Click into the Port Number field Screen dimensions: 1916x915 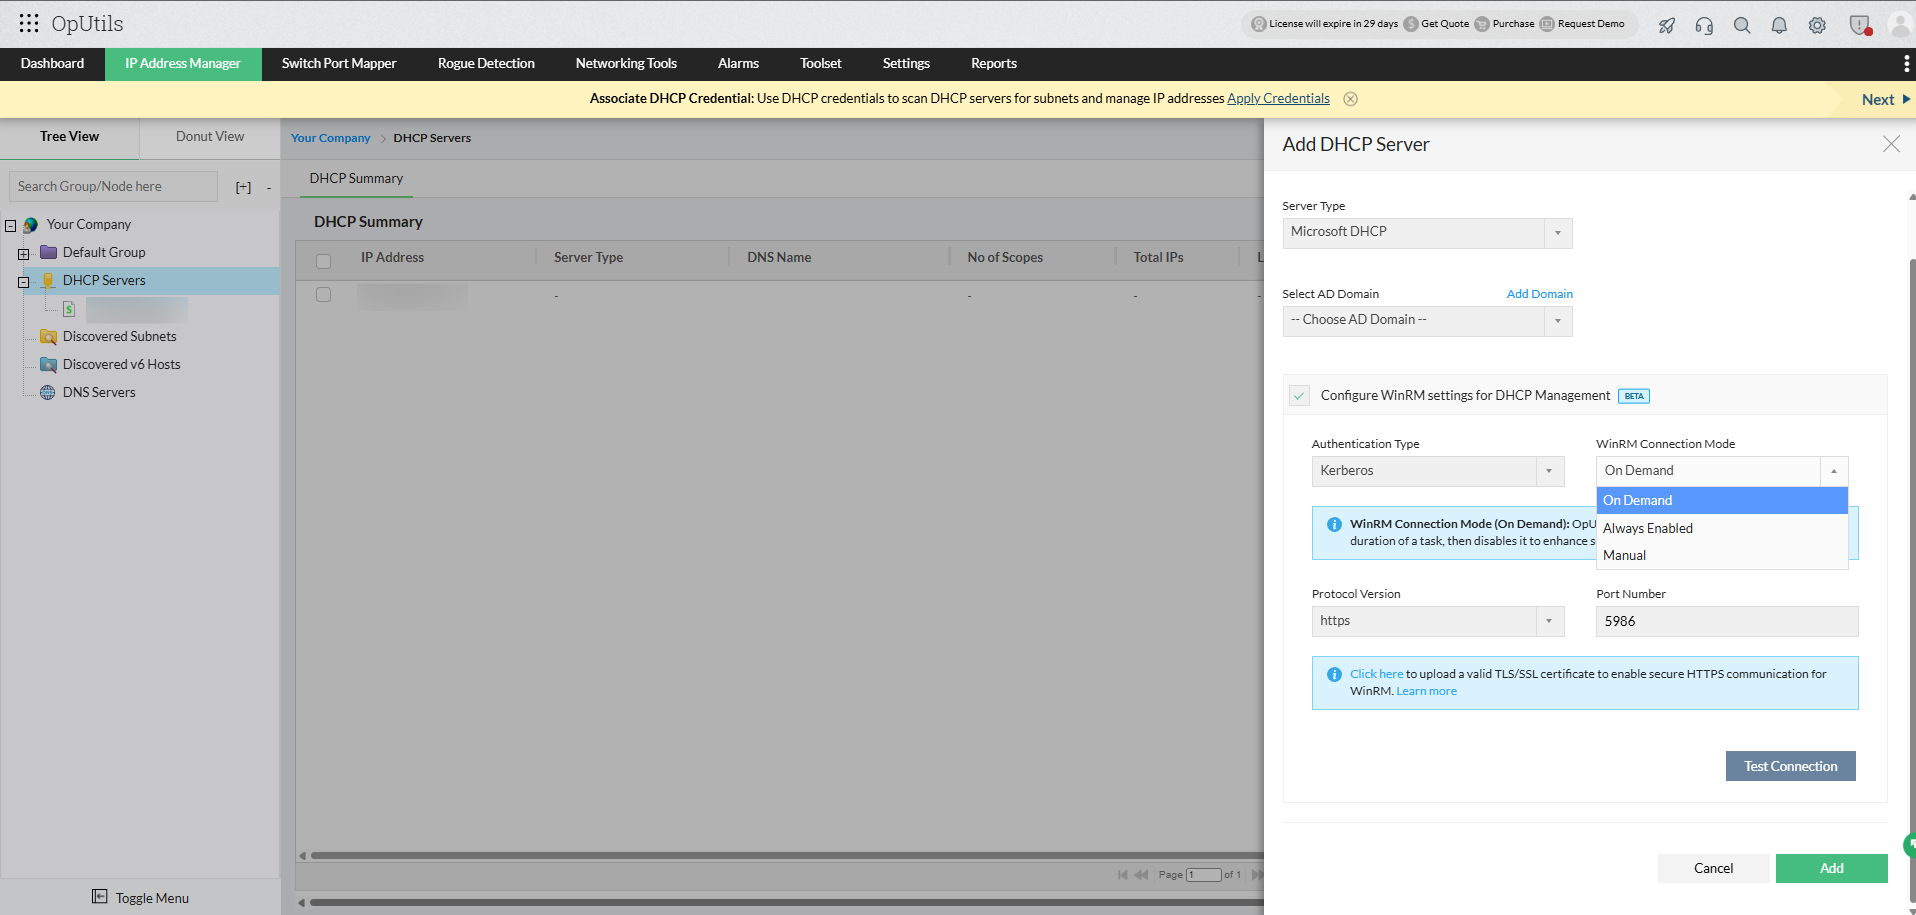pyautogui.click(x=1727, y=621)
